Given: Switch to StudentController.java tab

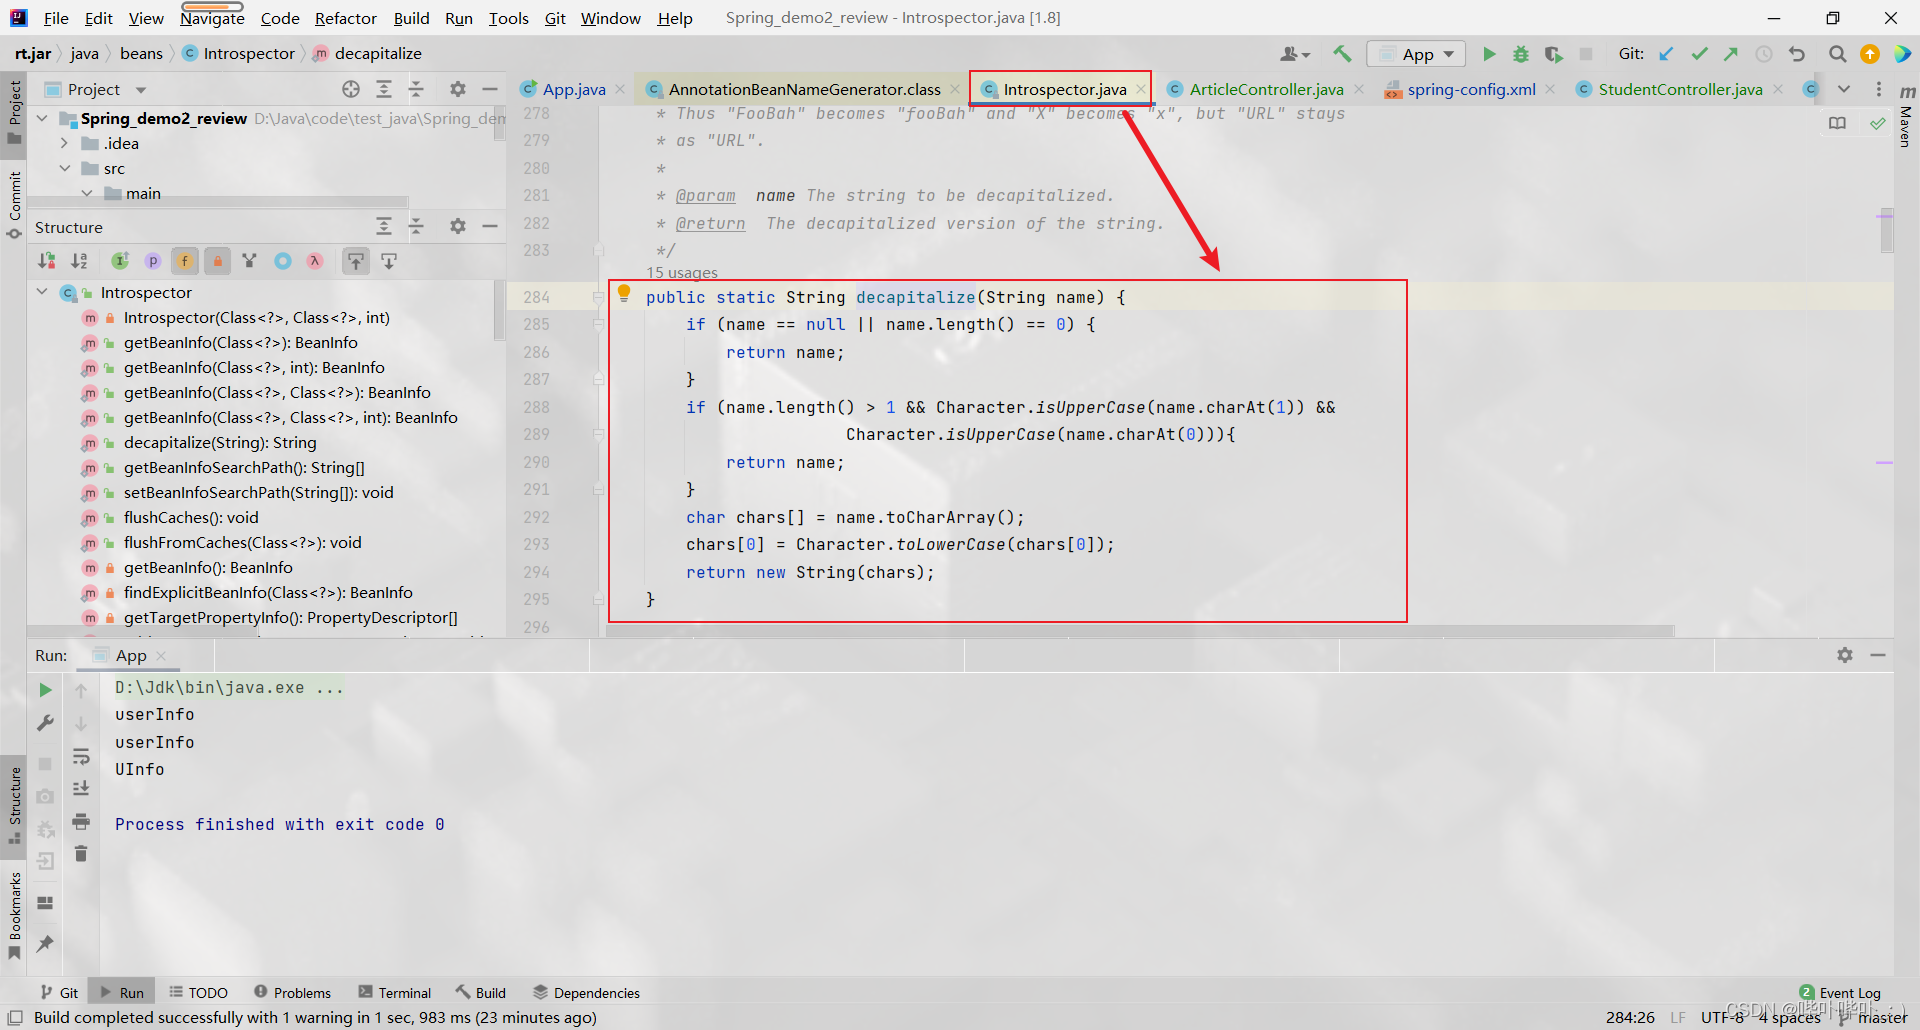Looking at the screenshot, I should [1679, 89].
